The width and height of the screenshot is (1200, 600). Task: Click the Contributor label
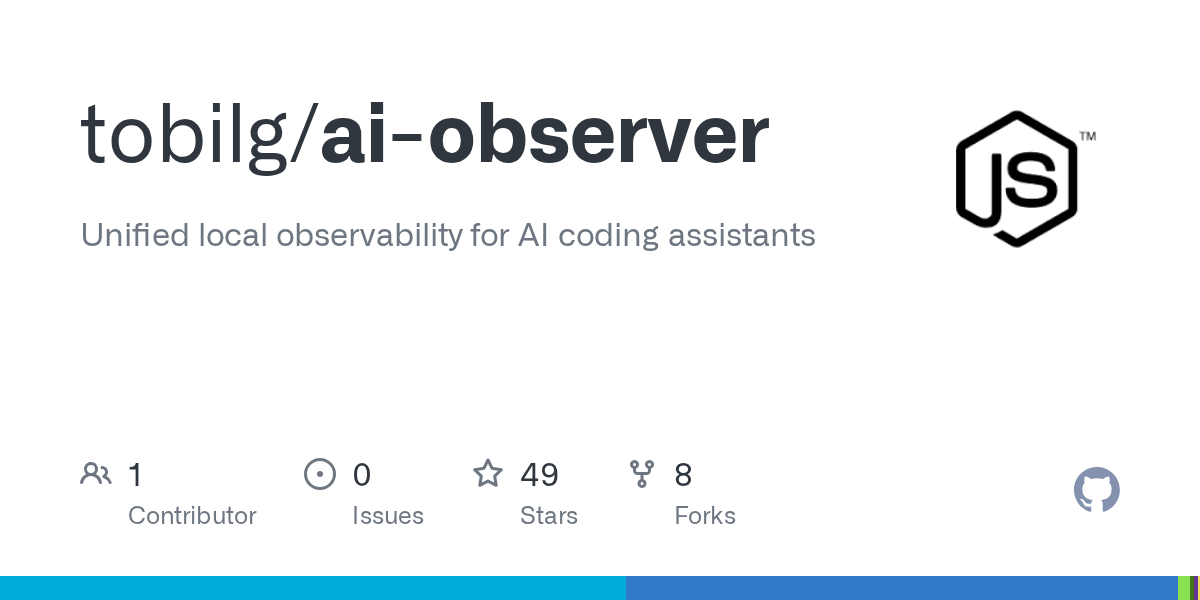[192, 516]
